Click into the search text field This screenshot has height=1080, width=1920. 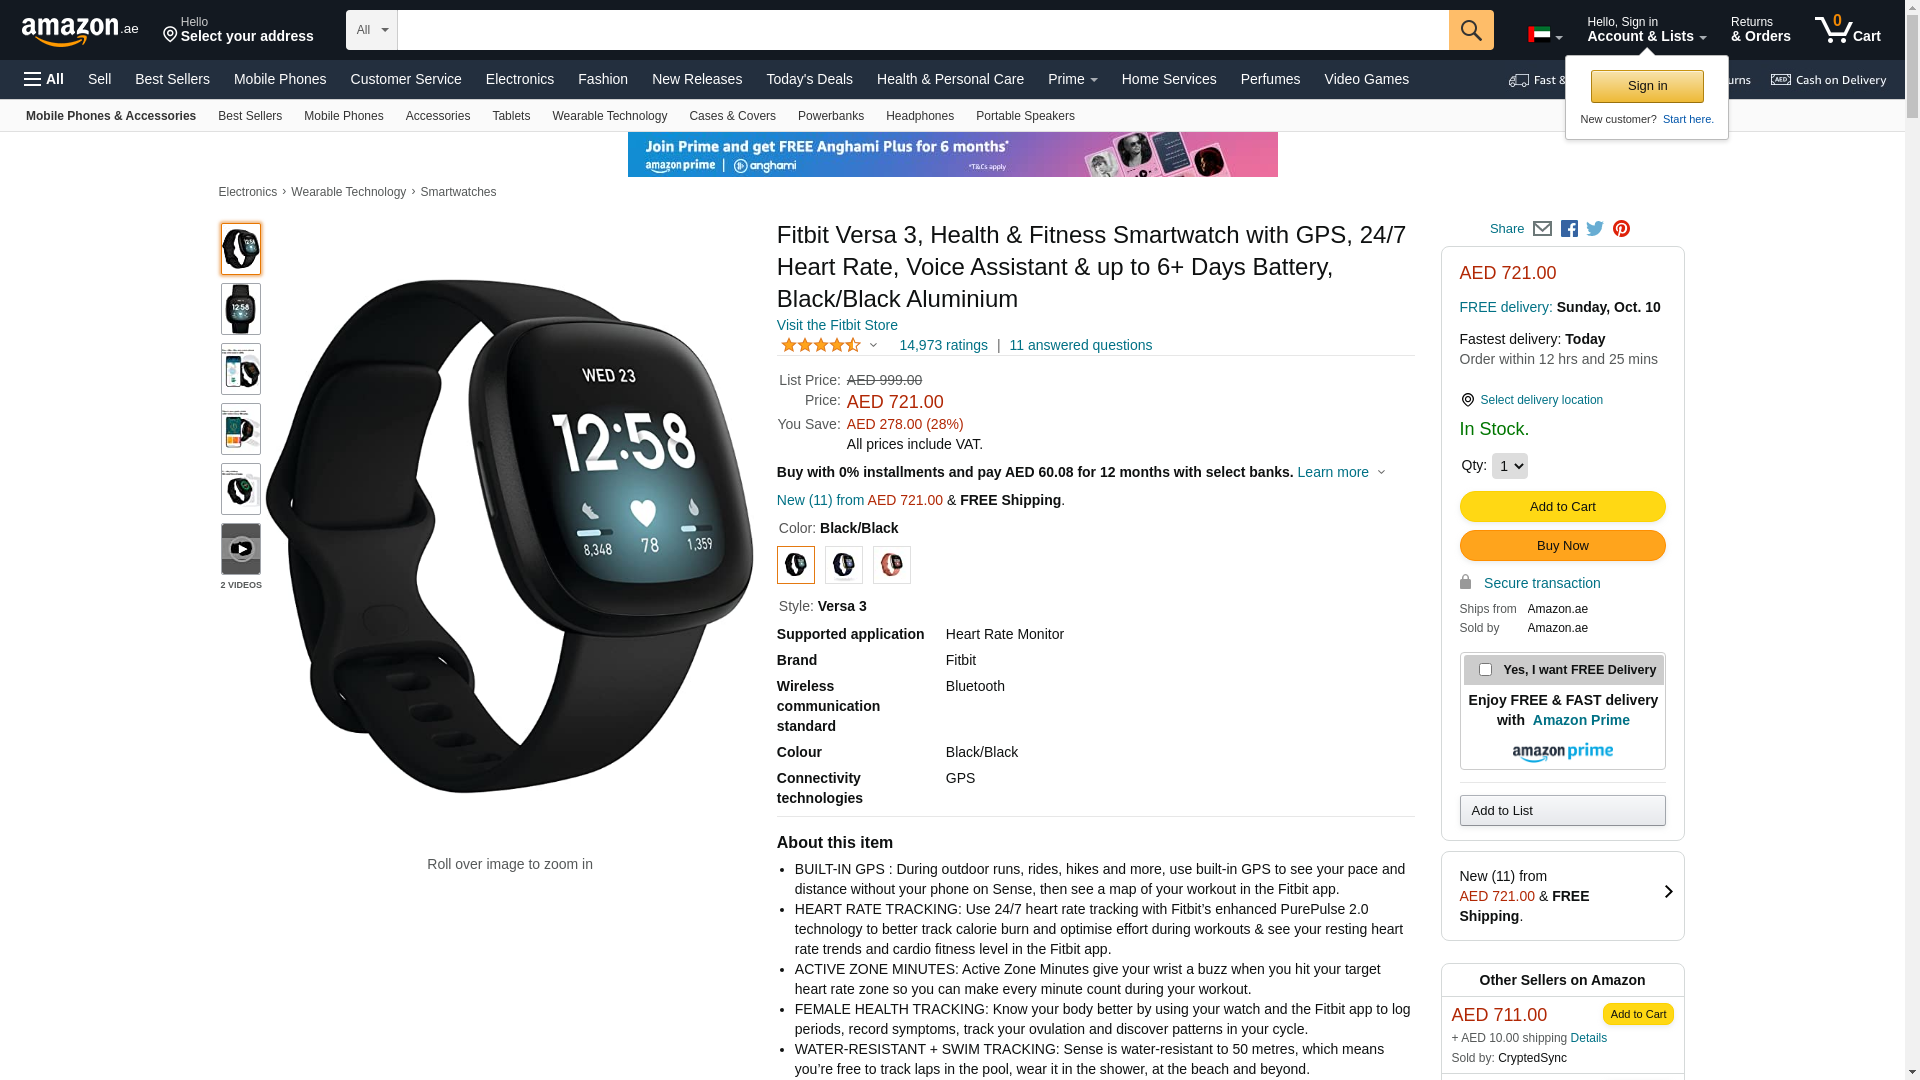pyautogui.click(x=923, y=30)
